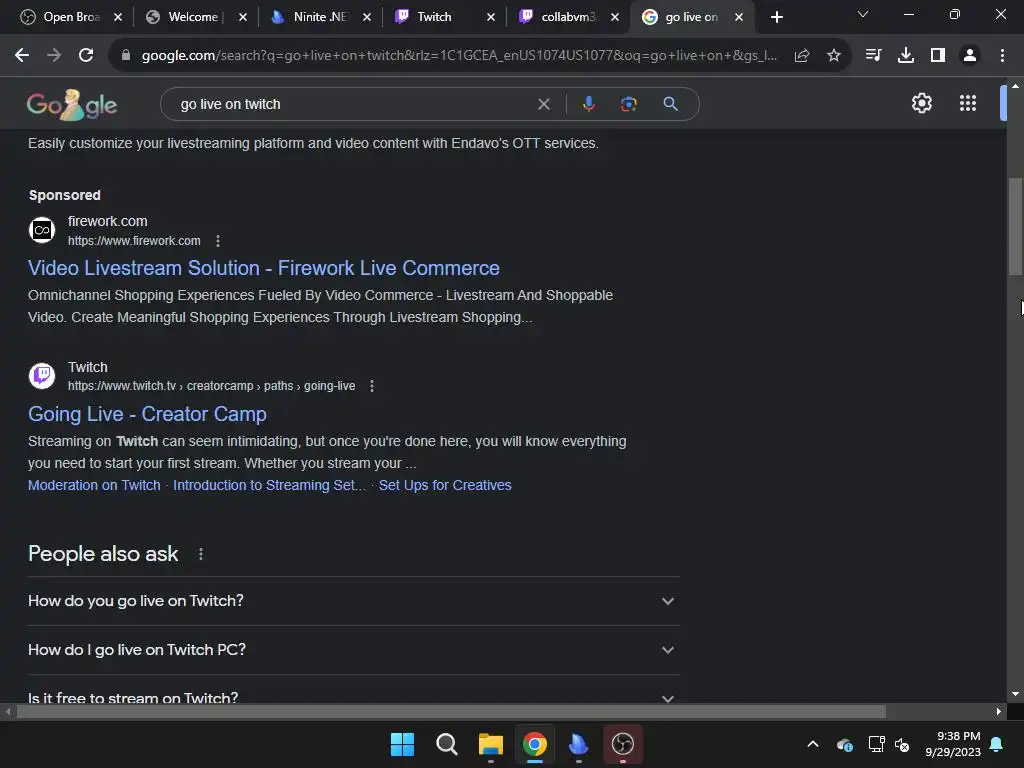Go back to previous page
The width and height of the screenshot is (1024, 768).
pos(22,56)
